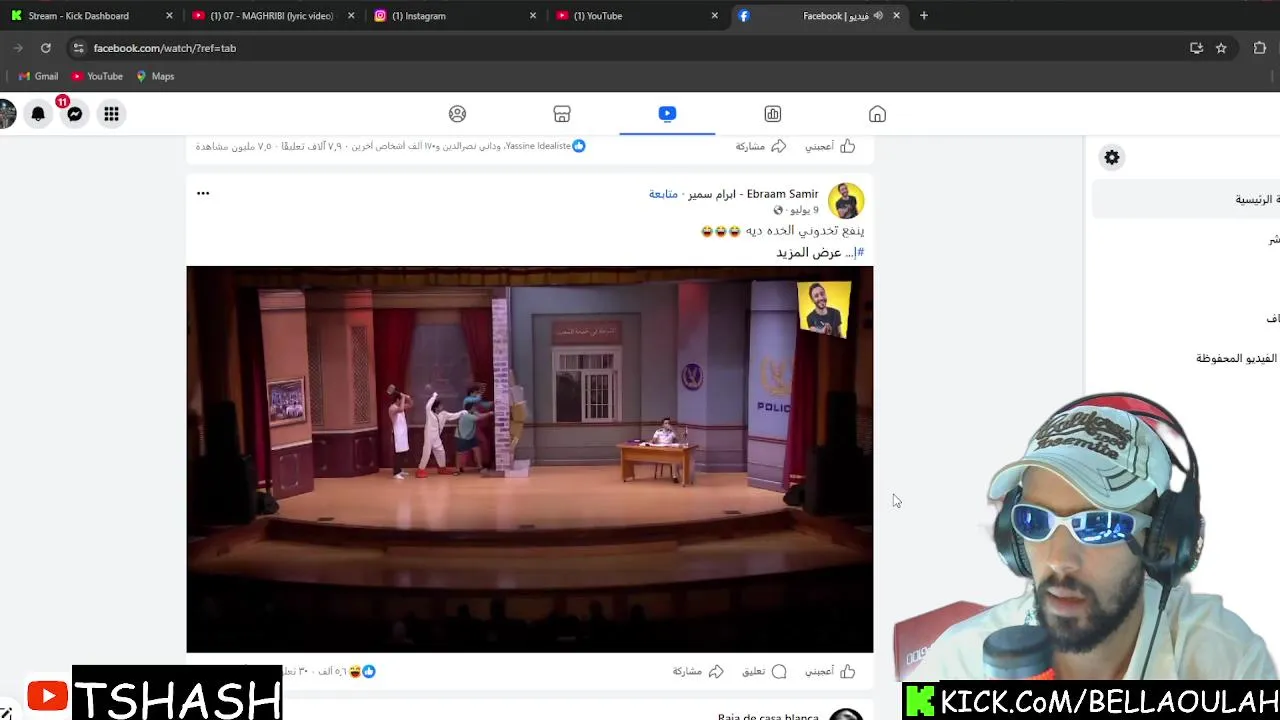Select the Video watch tab icon
The image size is (1280, 720).
pyautogui.click(x=667, y=114)
